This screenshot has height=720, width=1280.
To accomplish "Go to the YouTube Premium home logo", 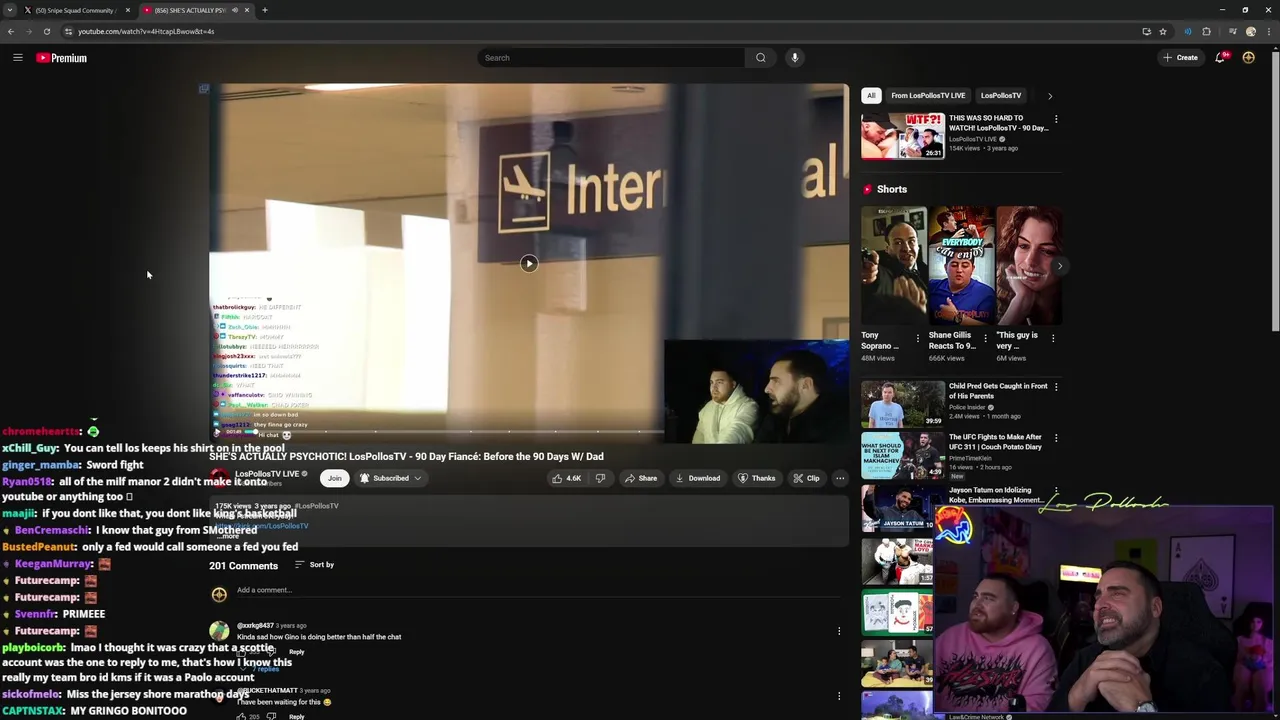I will (x=62, y=58).
